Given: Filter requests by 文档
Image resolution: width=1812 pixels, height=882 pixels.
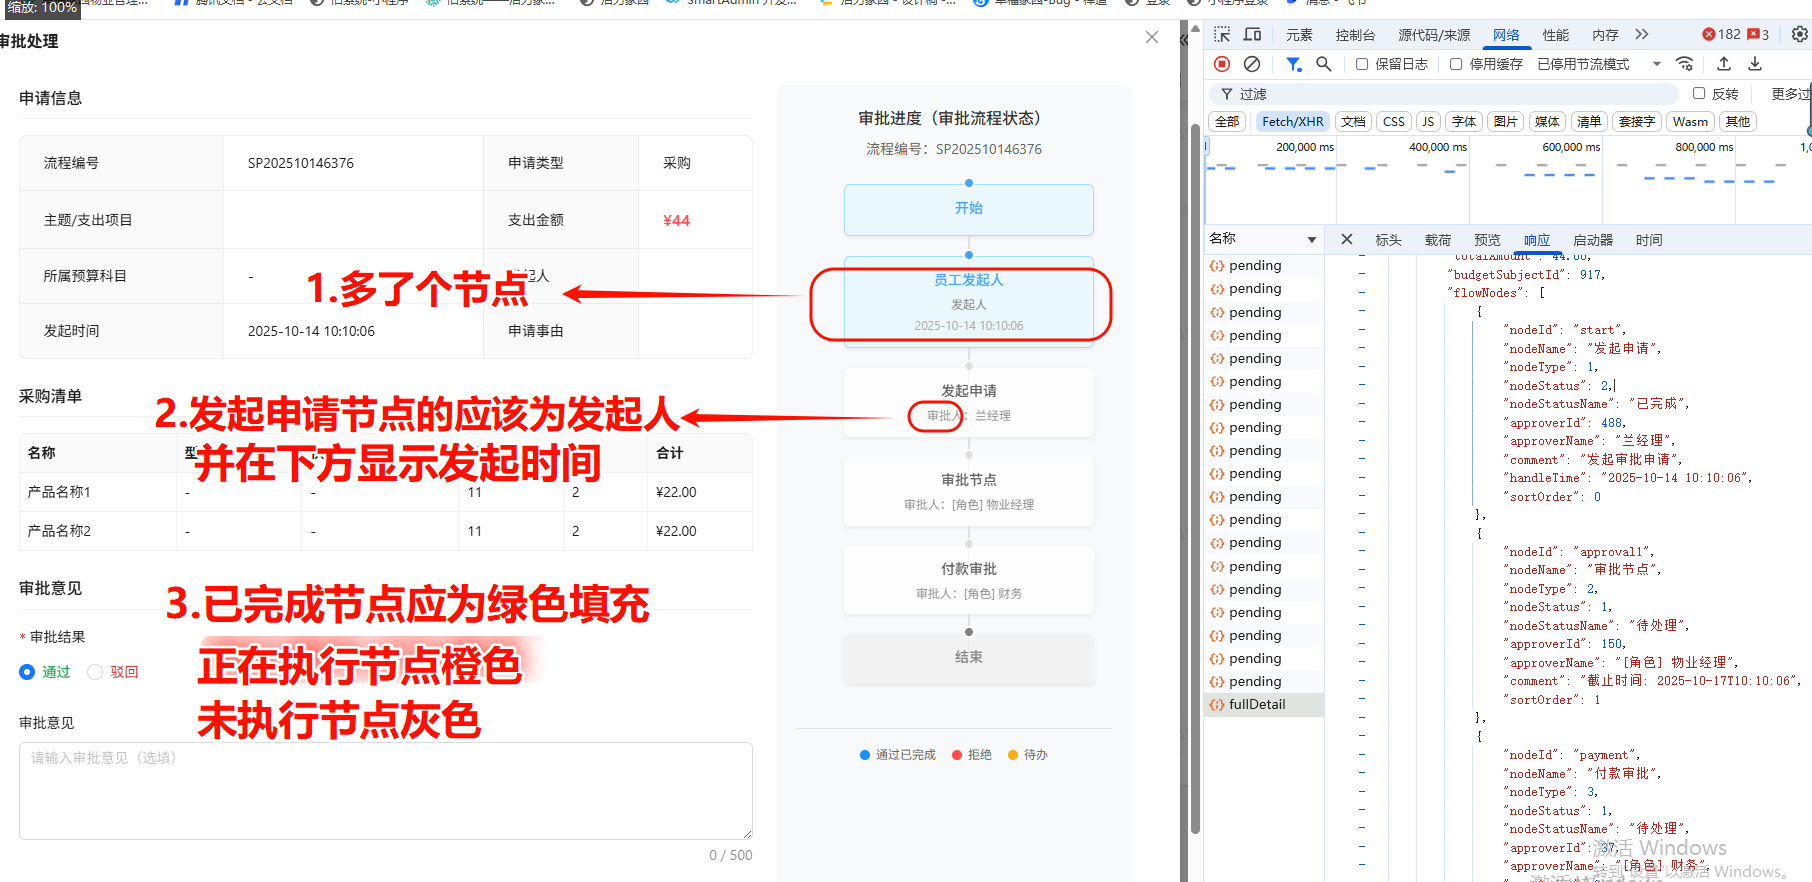Looking at the screenshot, I should tap(1353, 122).
